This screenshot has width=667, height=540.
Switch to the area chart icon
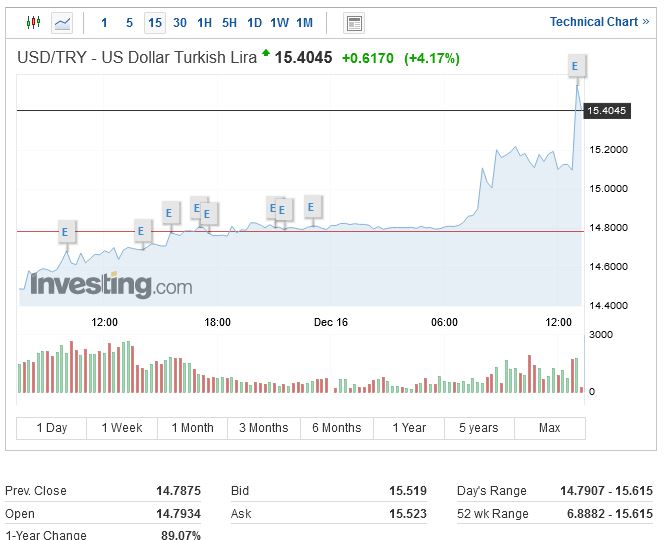pos(62,22)
